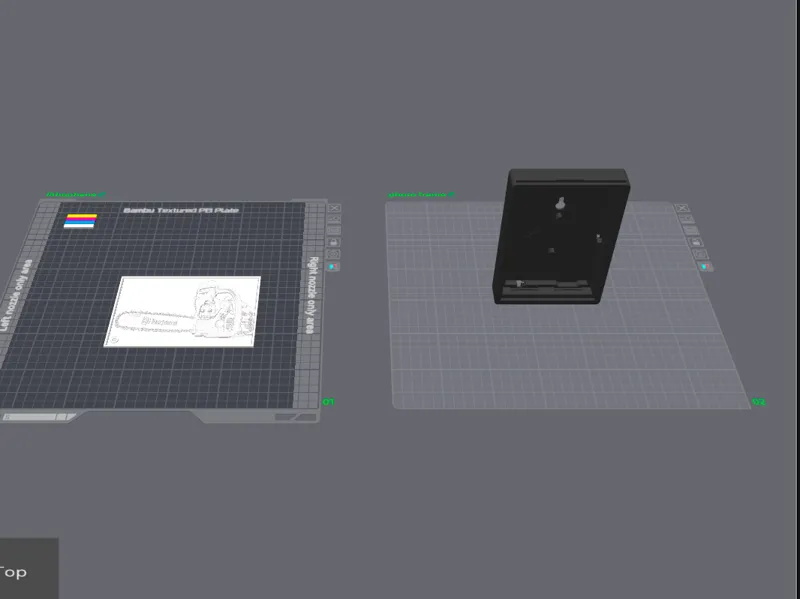Click the Left nozzle only area label

(x=15, y=296)
